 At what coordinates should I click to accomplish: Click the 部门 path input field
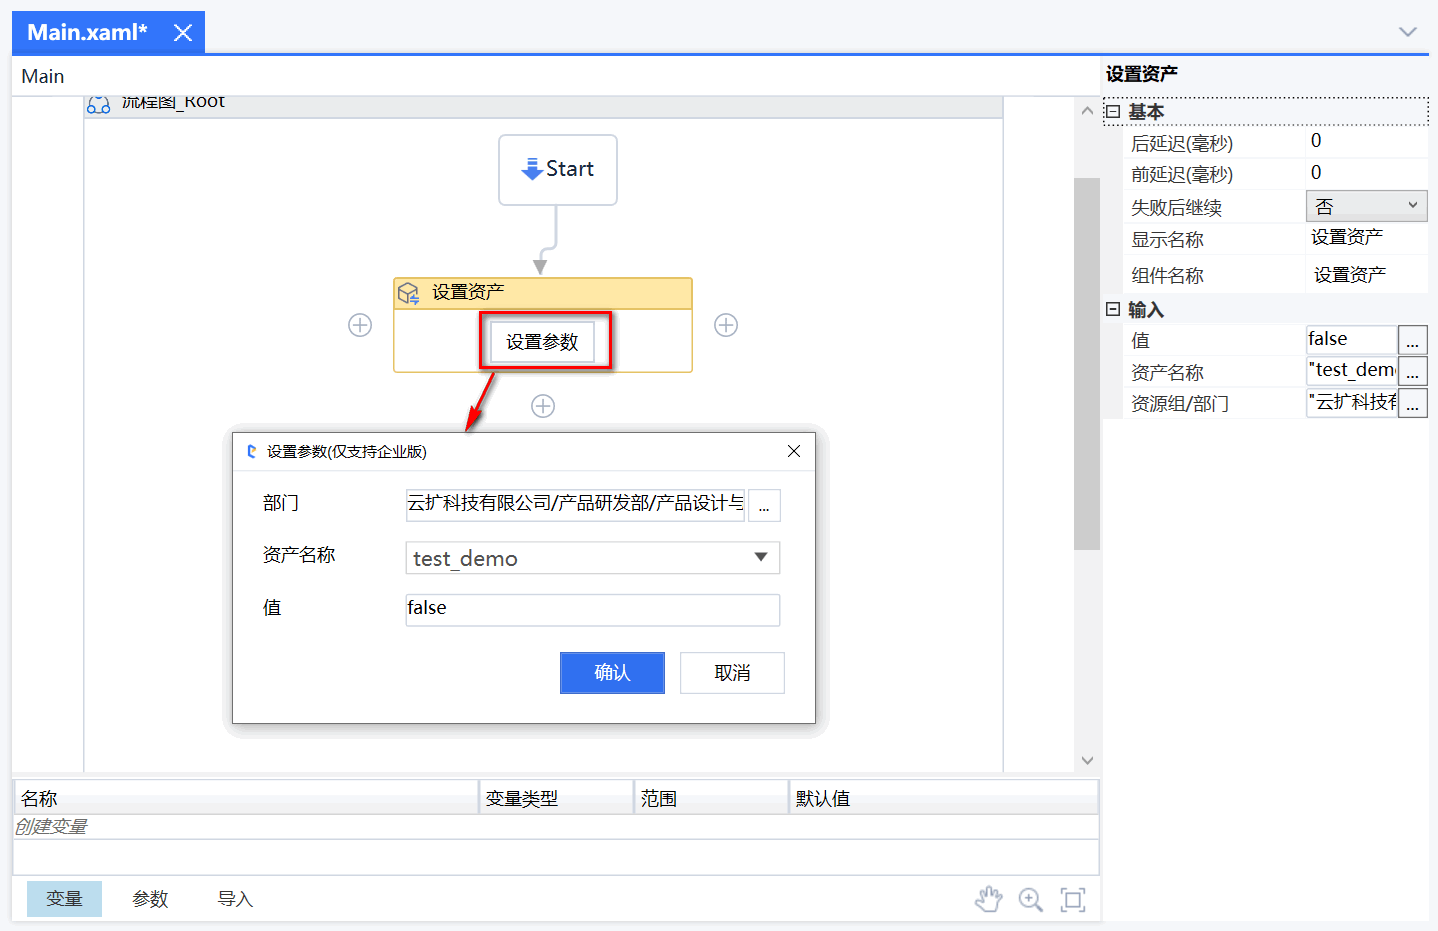575,504
